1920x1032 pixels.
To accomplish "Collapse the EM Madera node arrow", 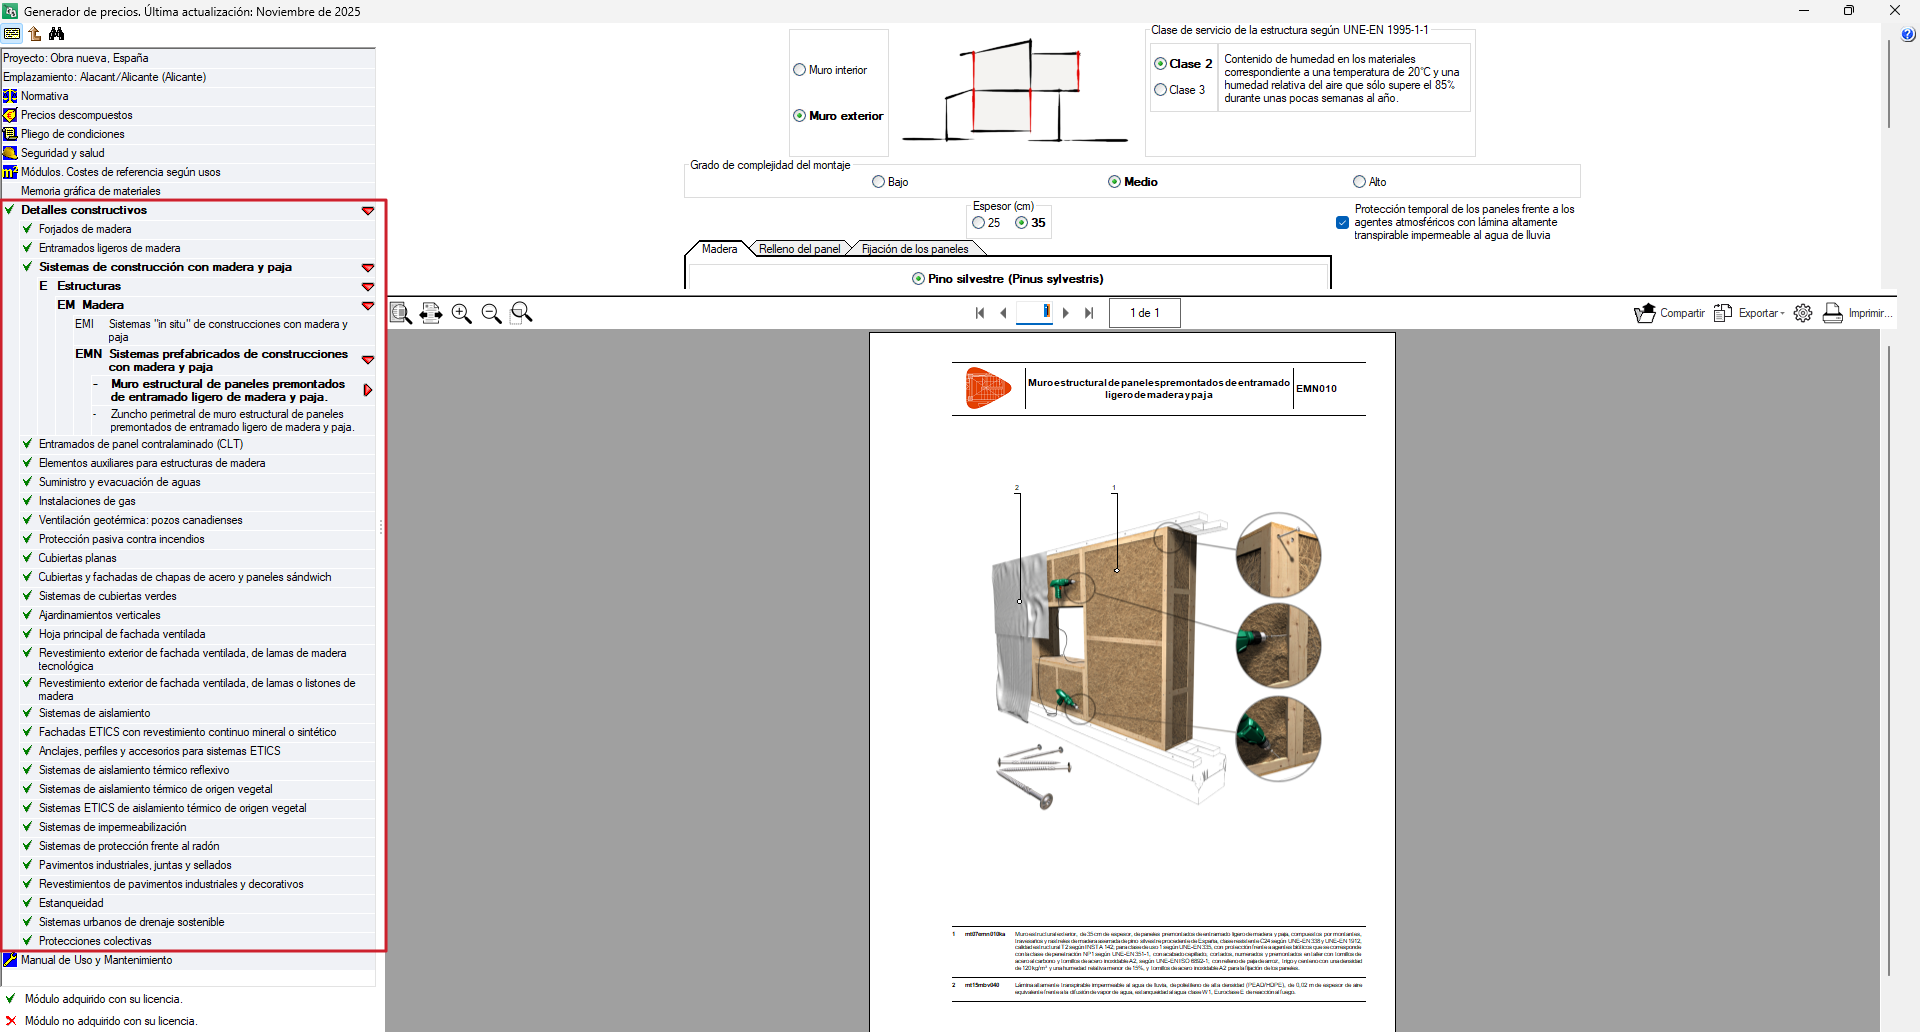I will (x=368, y=306).
